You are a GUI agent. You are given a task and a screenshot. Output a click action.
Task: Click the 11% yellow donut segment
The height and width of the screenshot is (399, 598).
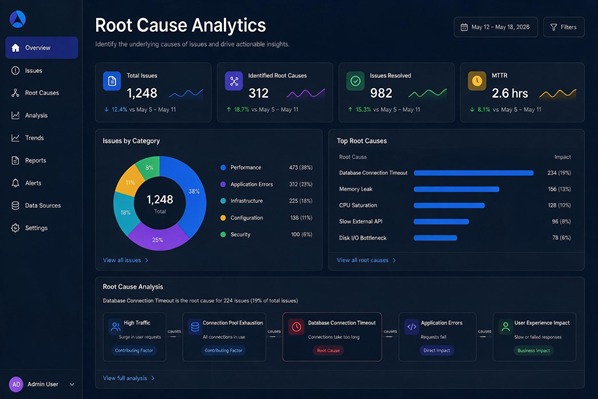(130, 182)
